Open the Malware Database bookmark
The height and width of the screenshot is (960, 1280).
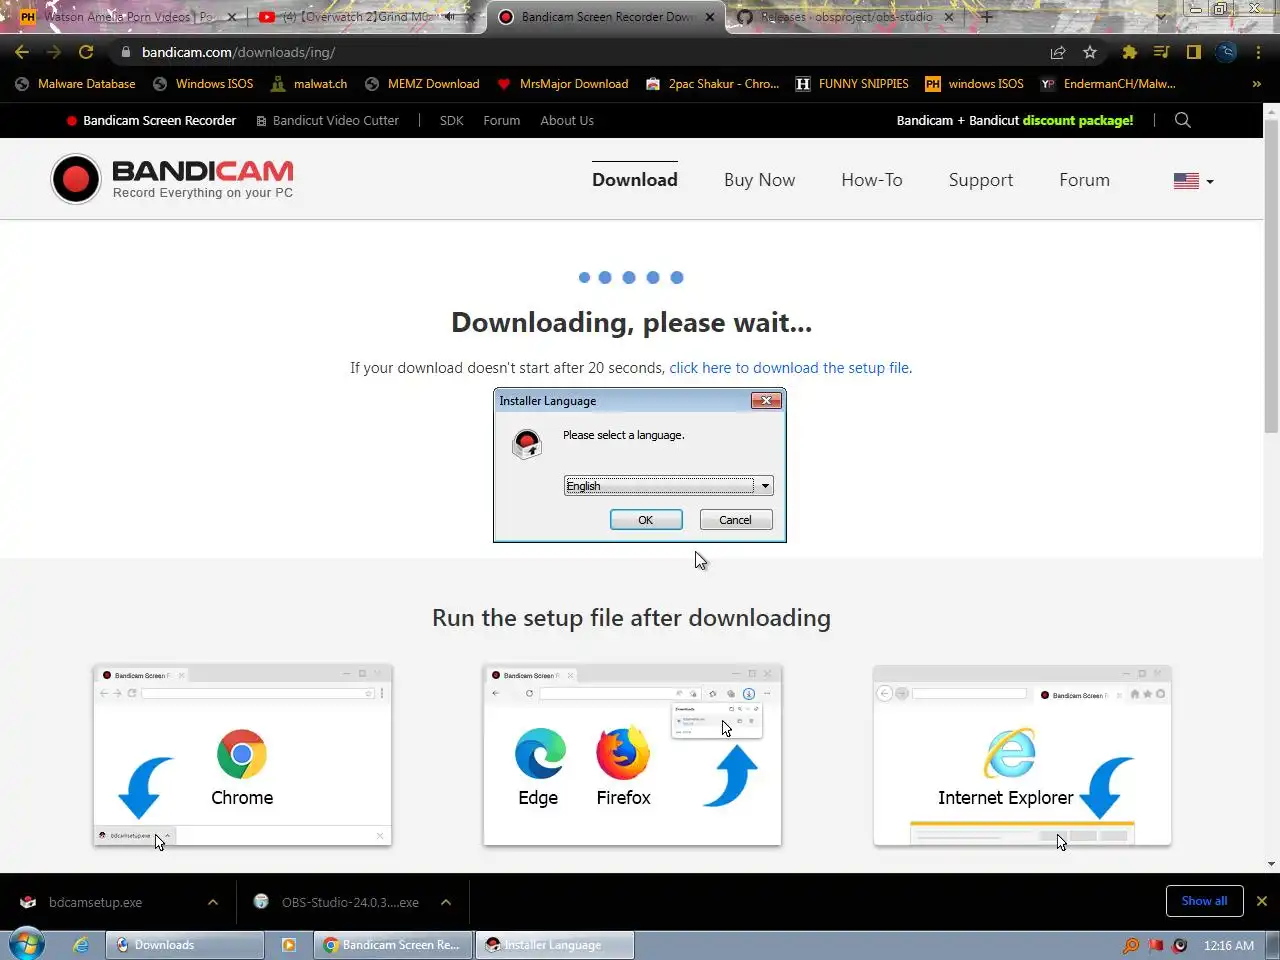click(76, 84)
